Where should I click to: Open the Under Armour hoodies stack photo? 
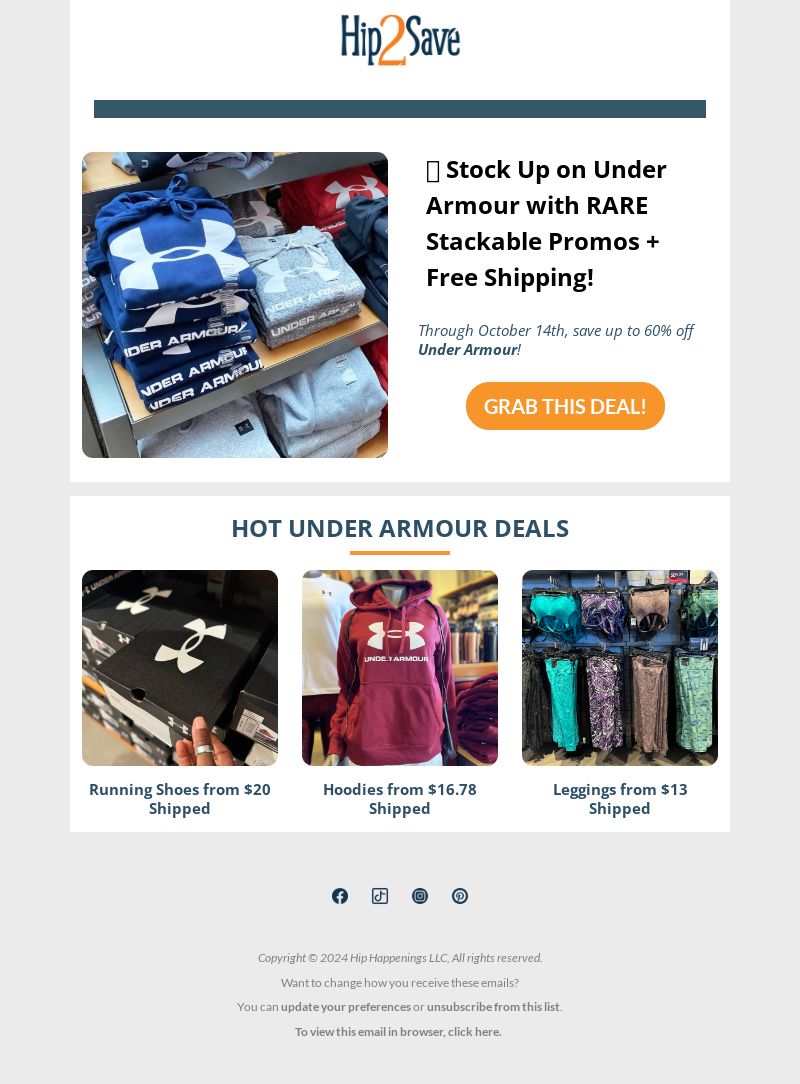tap(234, 305)
